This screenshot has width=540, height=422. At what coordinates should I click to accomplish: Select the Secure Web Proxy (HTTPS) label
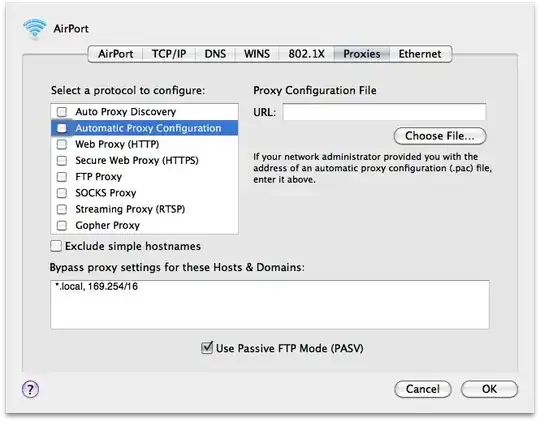(x=137, y=160)
